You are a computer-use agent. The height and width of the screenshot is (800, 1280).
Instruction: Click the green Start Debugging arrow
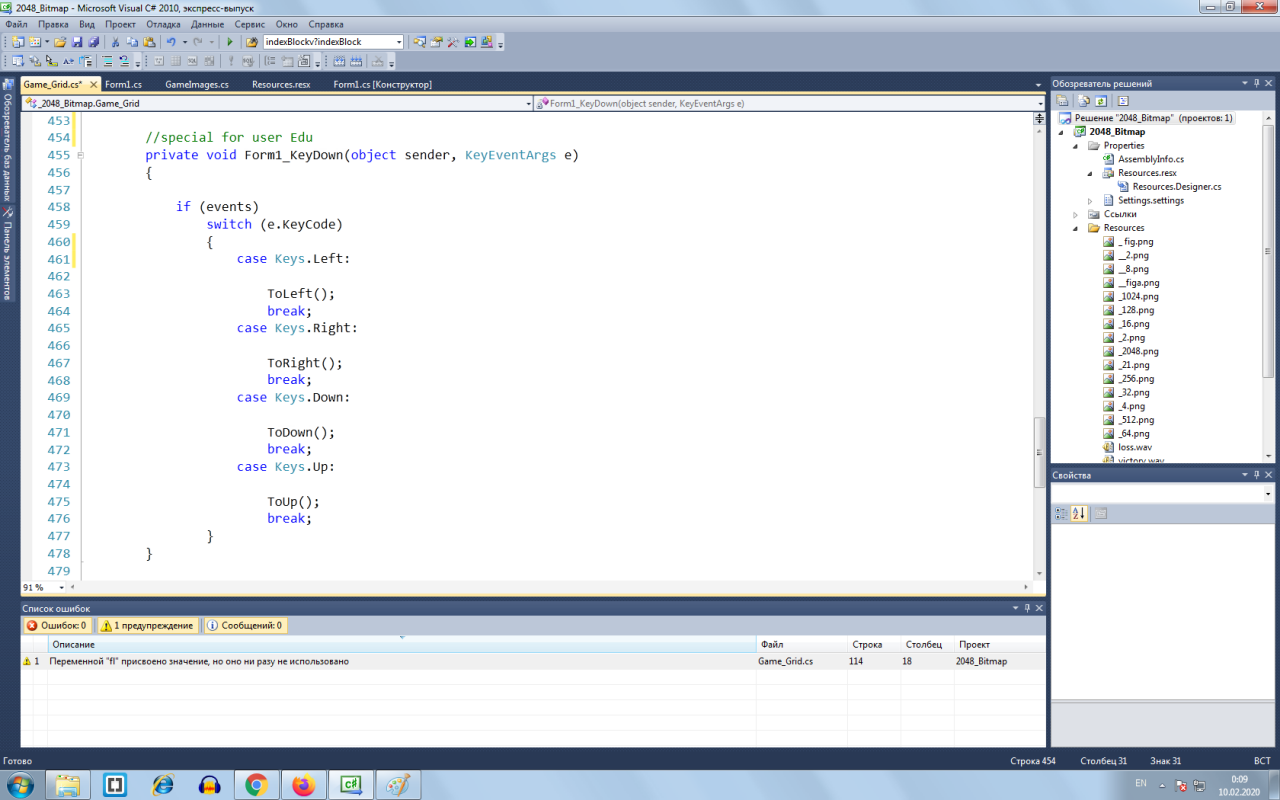pyautogui.click(x=230, y=42)
